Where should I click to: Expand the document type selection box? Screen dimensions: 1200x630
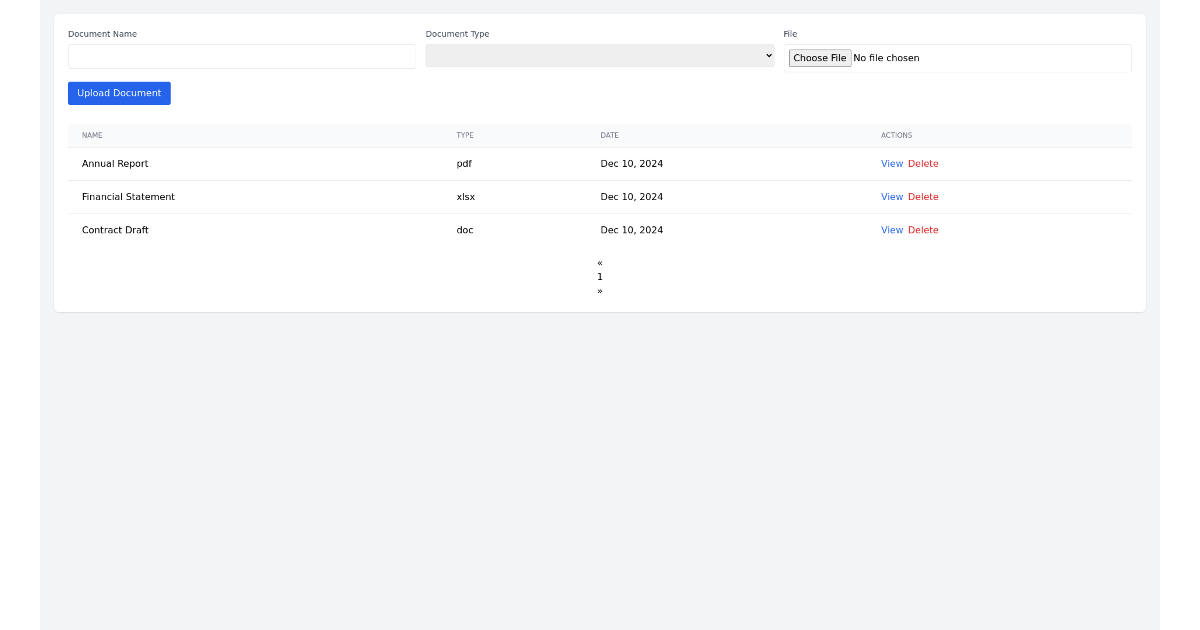tap(600, 55)
